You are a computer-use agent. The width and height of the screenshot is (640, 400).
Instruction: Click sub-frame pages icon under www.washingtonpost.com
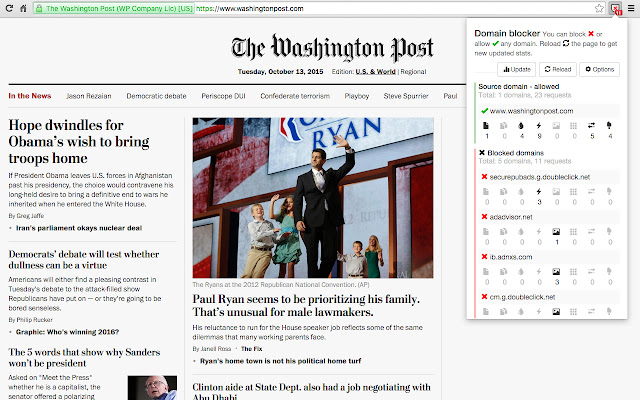point(504,126)
